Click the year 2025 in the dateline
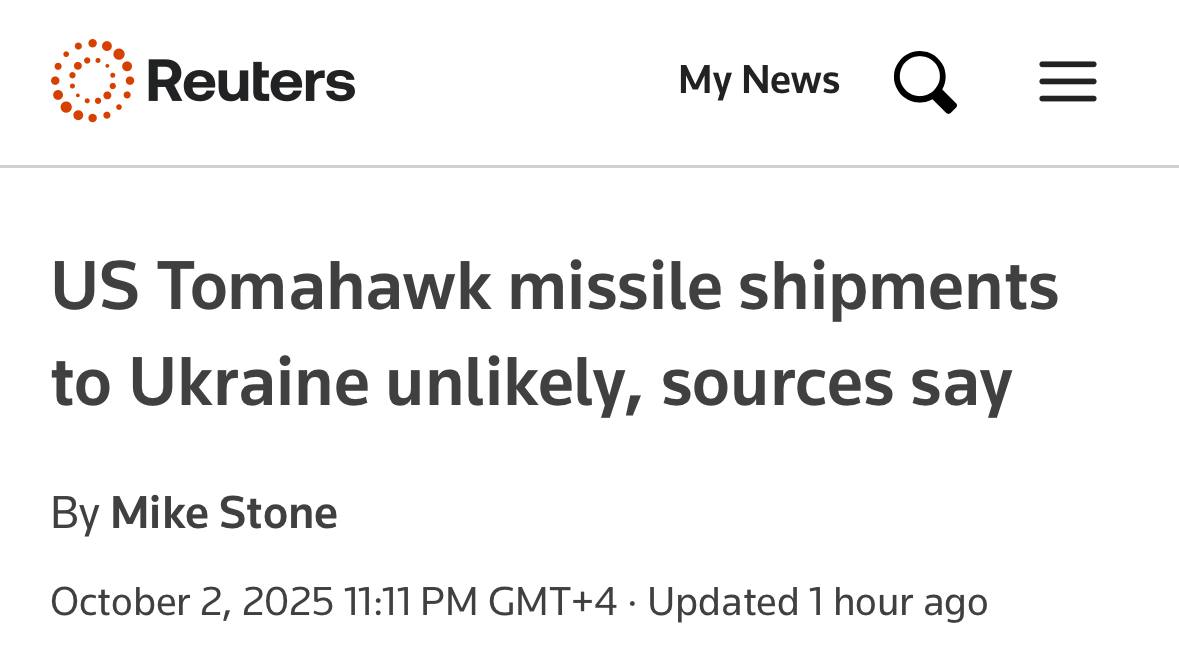Viewport: 1179px width, 668px height. tap(287, 602)
